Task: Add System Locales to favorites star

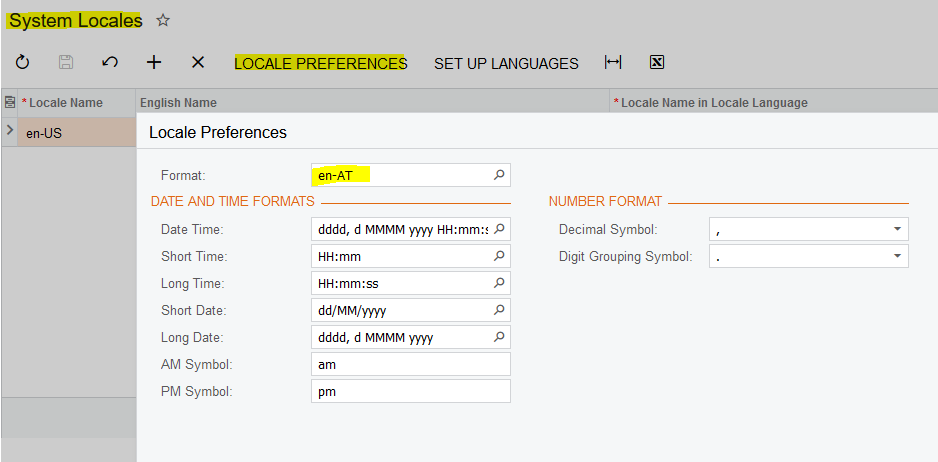Action: (x=164, y=20)
